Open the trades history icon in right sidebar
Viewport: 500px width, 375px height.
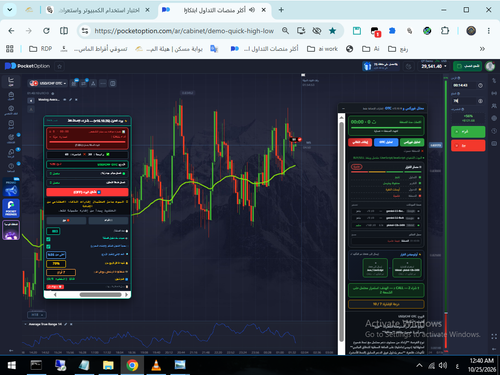(x=494, y=80)
